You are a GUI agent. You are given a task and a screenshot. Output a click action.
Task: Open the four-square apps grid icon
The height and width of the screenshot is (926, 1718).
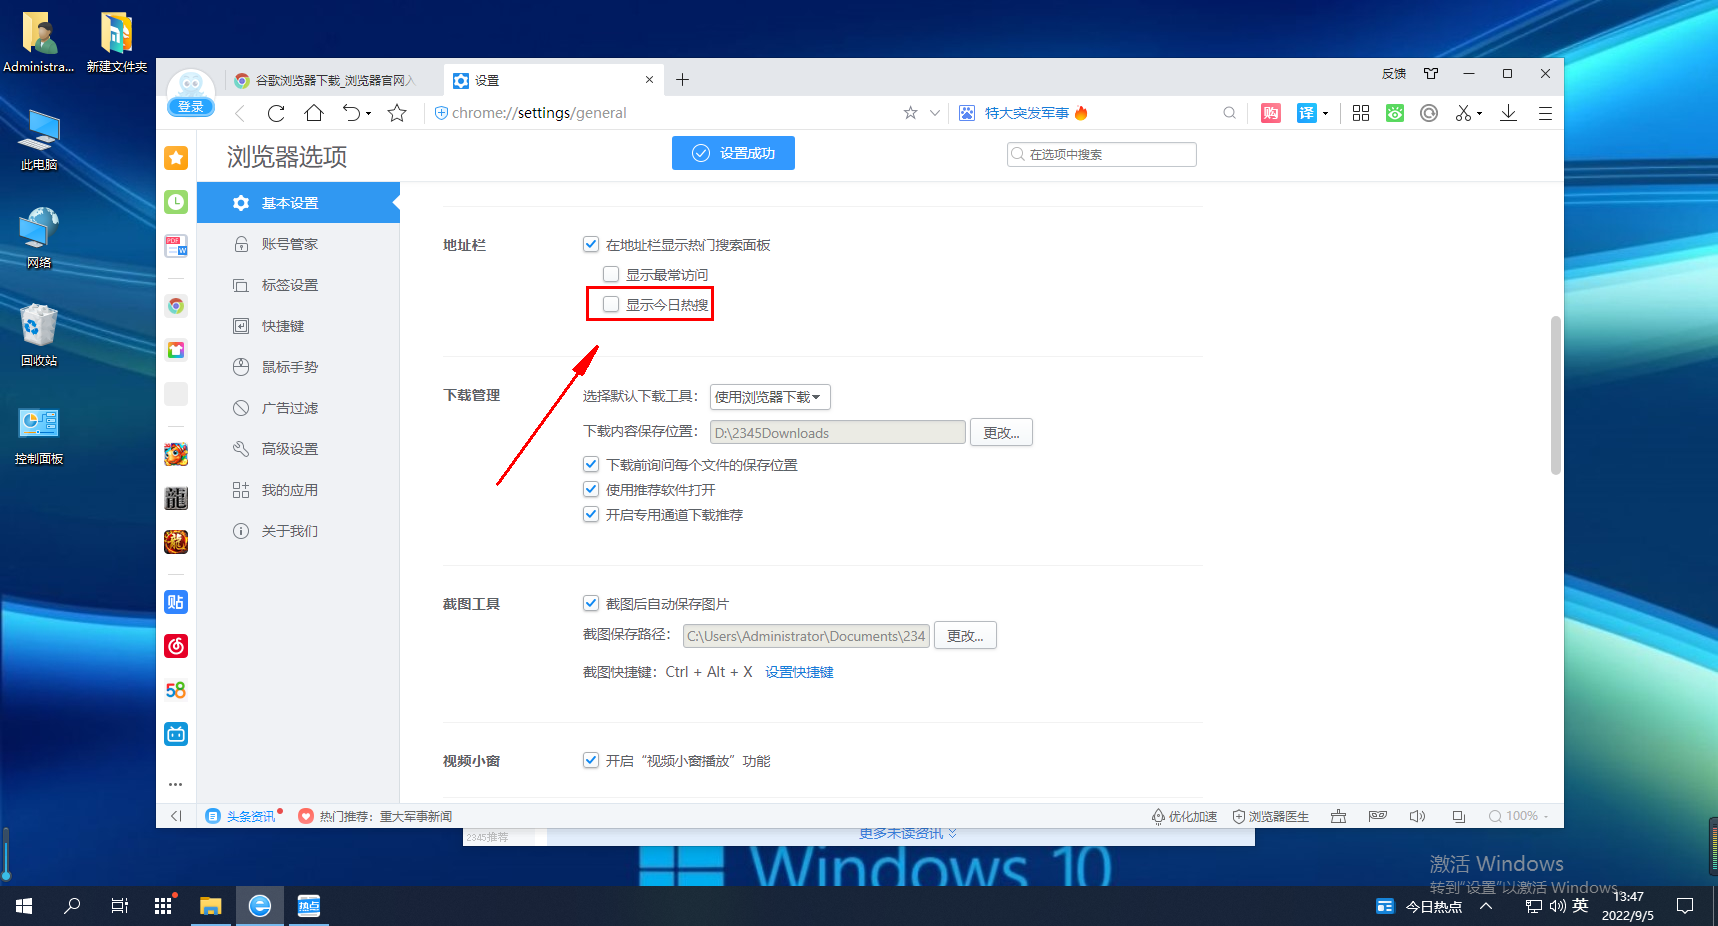[1361, 113]
